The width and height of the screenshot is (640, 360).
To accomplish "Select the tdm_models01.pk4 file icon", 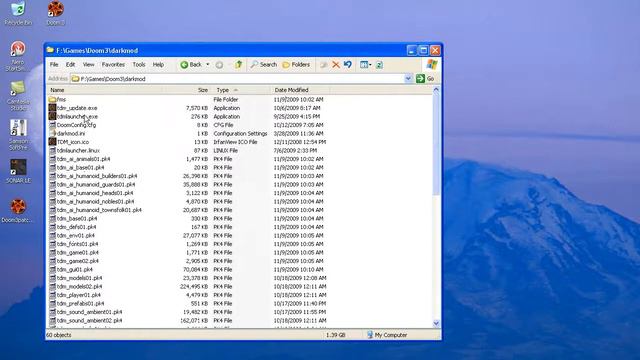I will 52,278.
